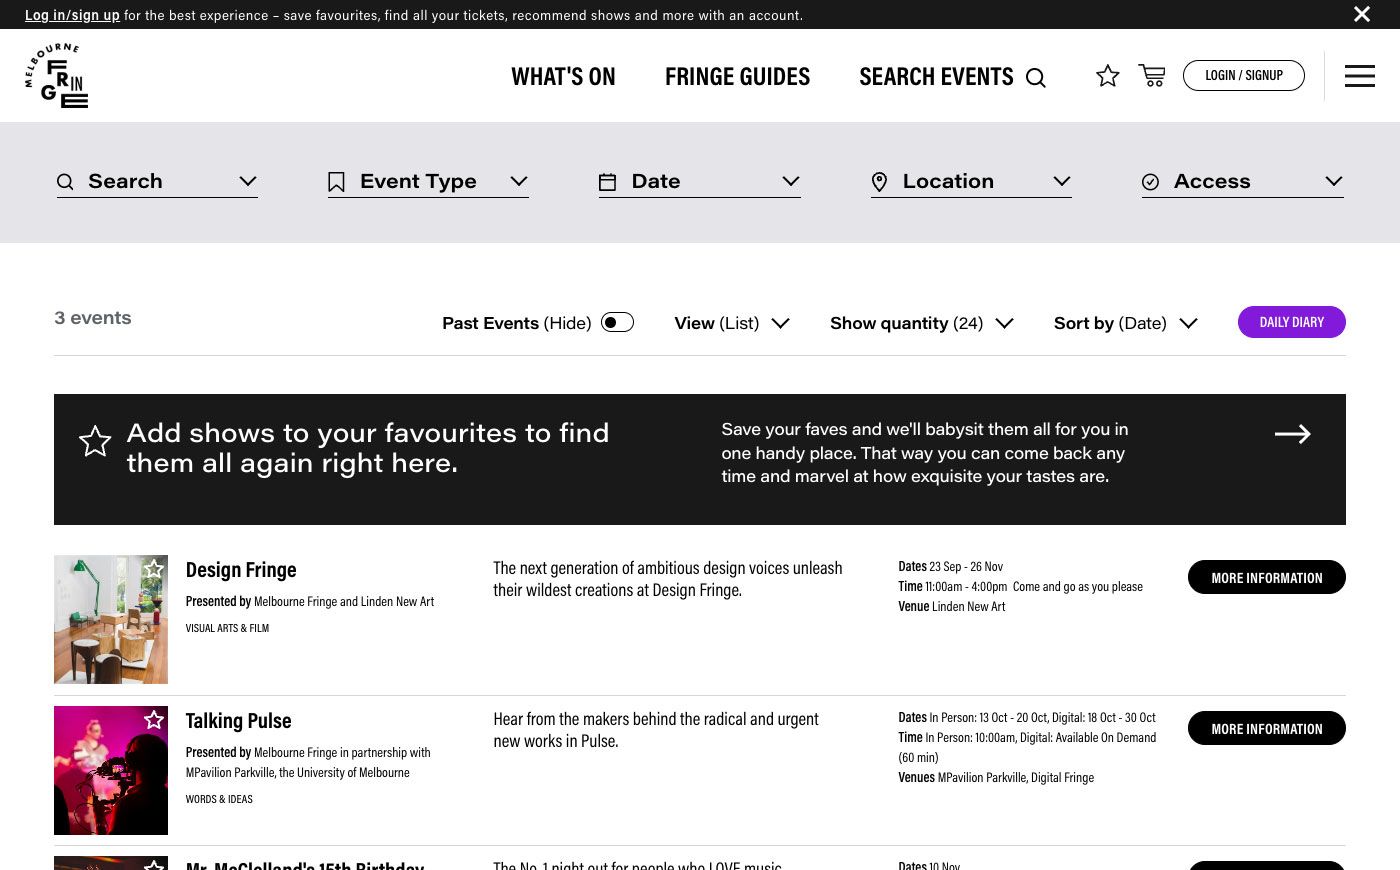Viewport: 1400px width, 870px height.
Task: Open the shopping cart icon
Action: [1152, 76]
